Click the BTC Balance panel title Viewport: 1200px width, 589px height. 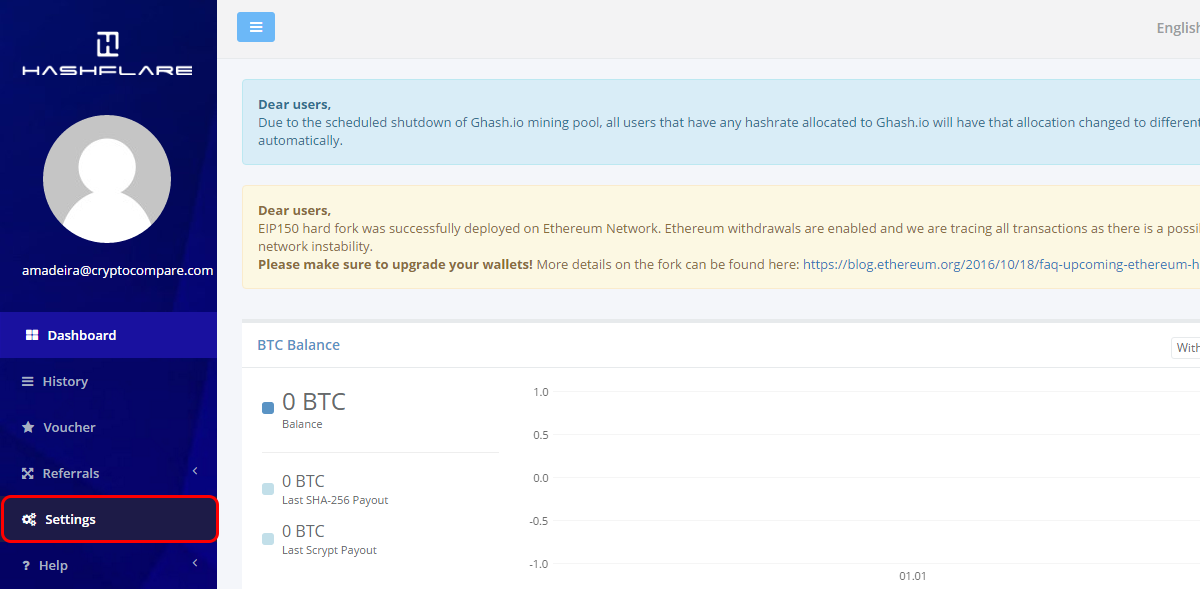click(x=299, y=345)
